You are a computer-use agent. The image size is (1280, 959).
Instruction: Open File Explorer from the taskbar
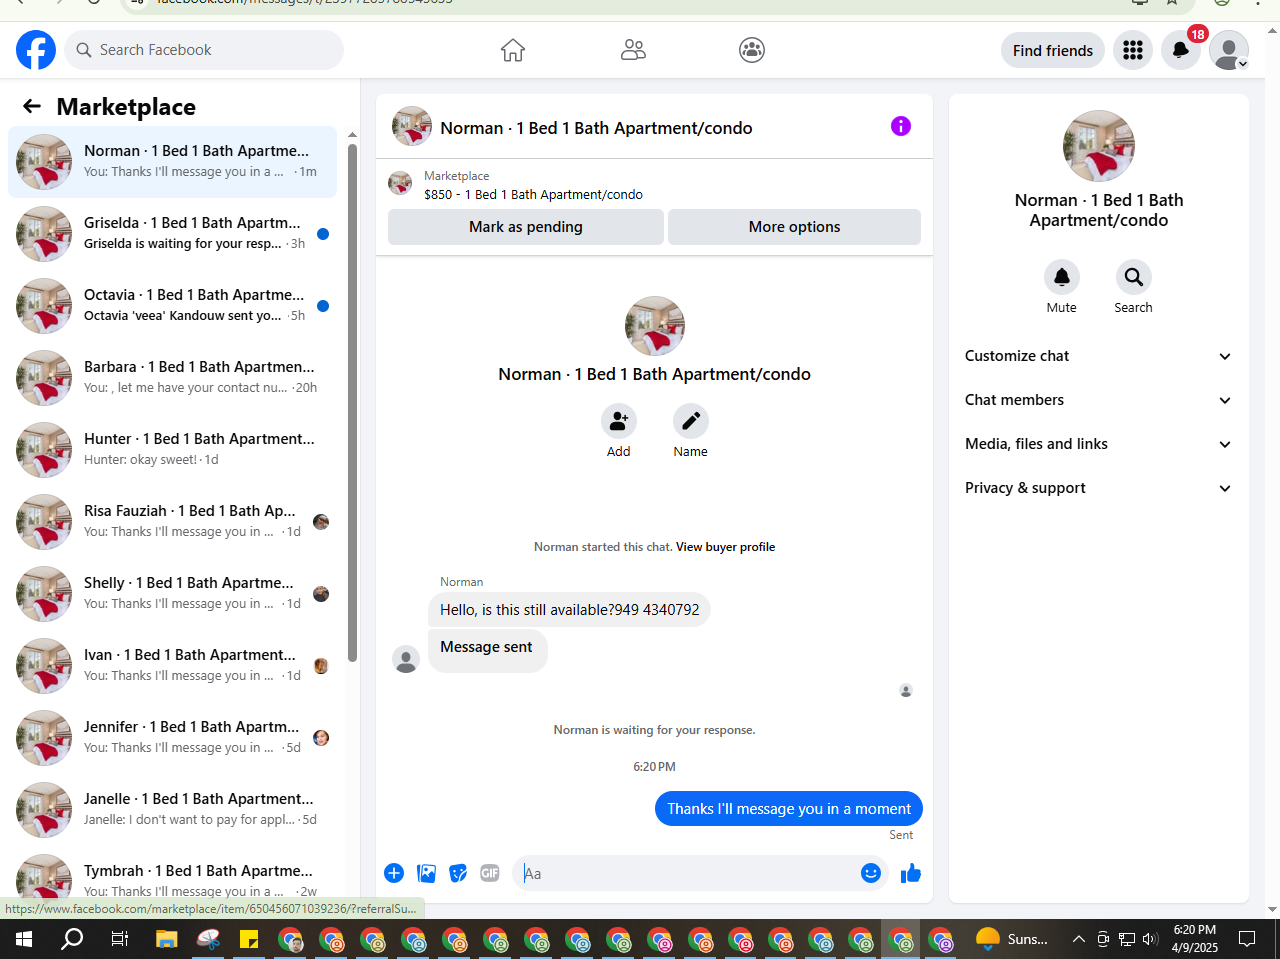point(166,939)
